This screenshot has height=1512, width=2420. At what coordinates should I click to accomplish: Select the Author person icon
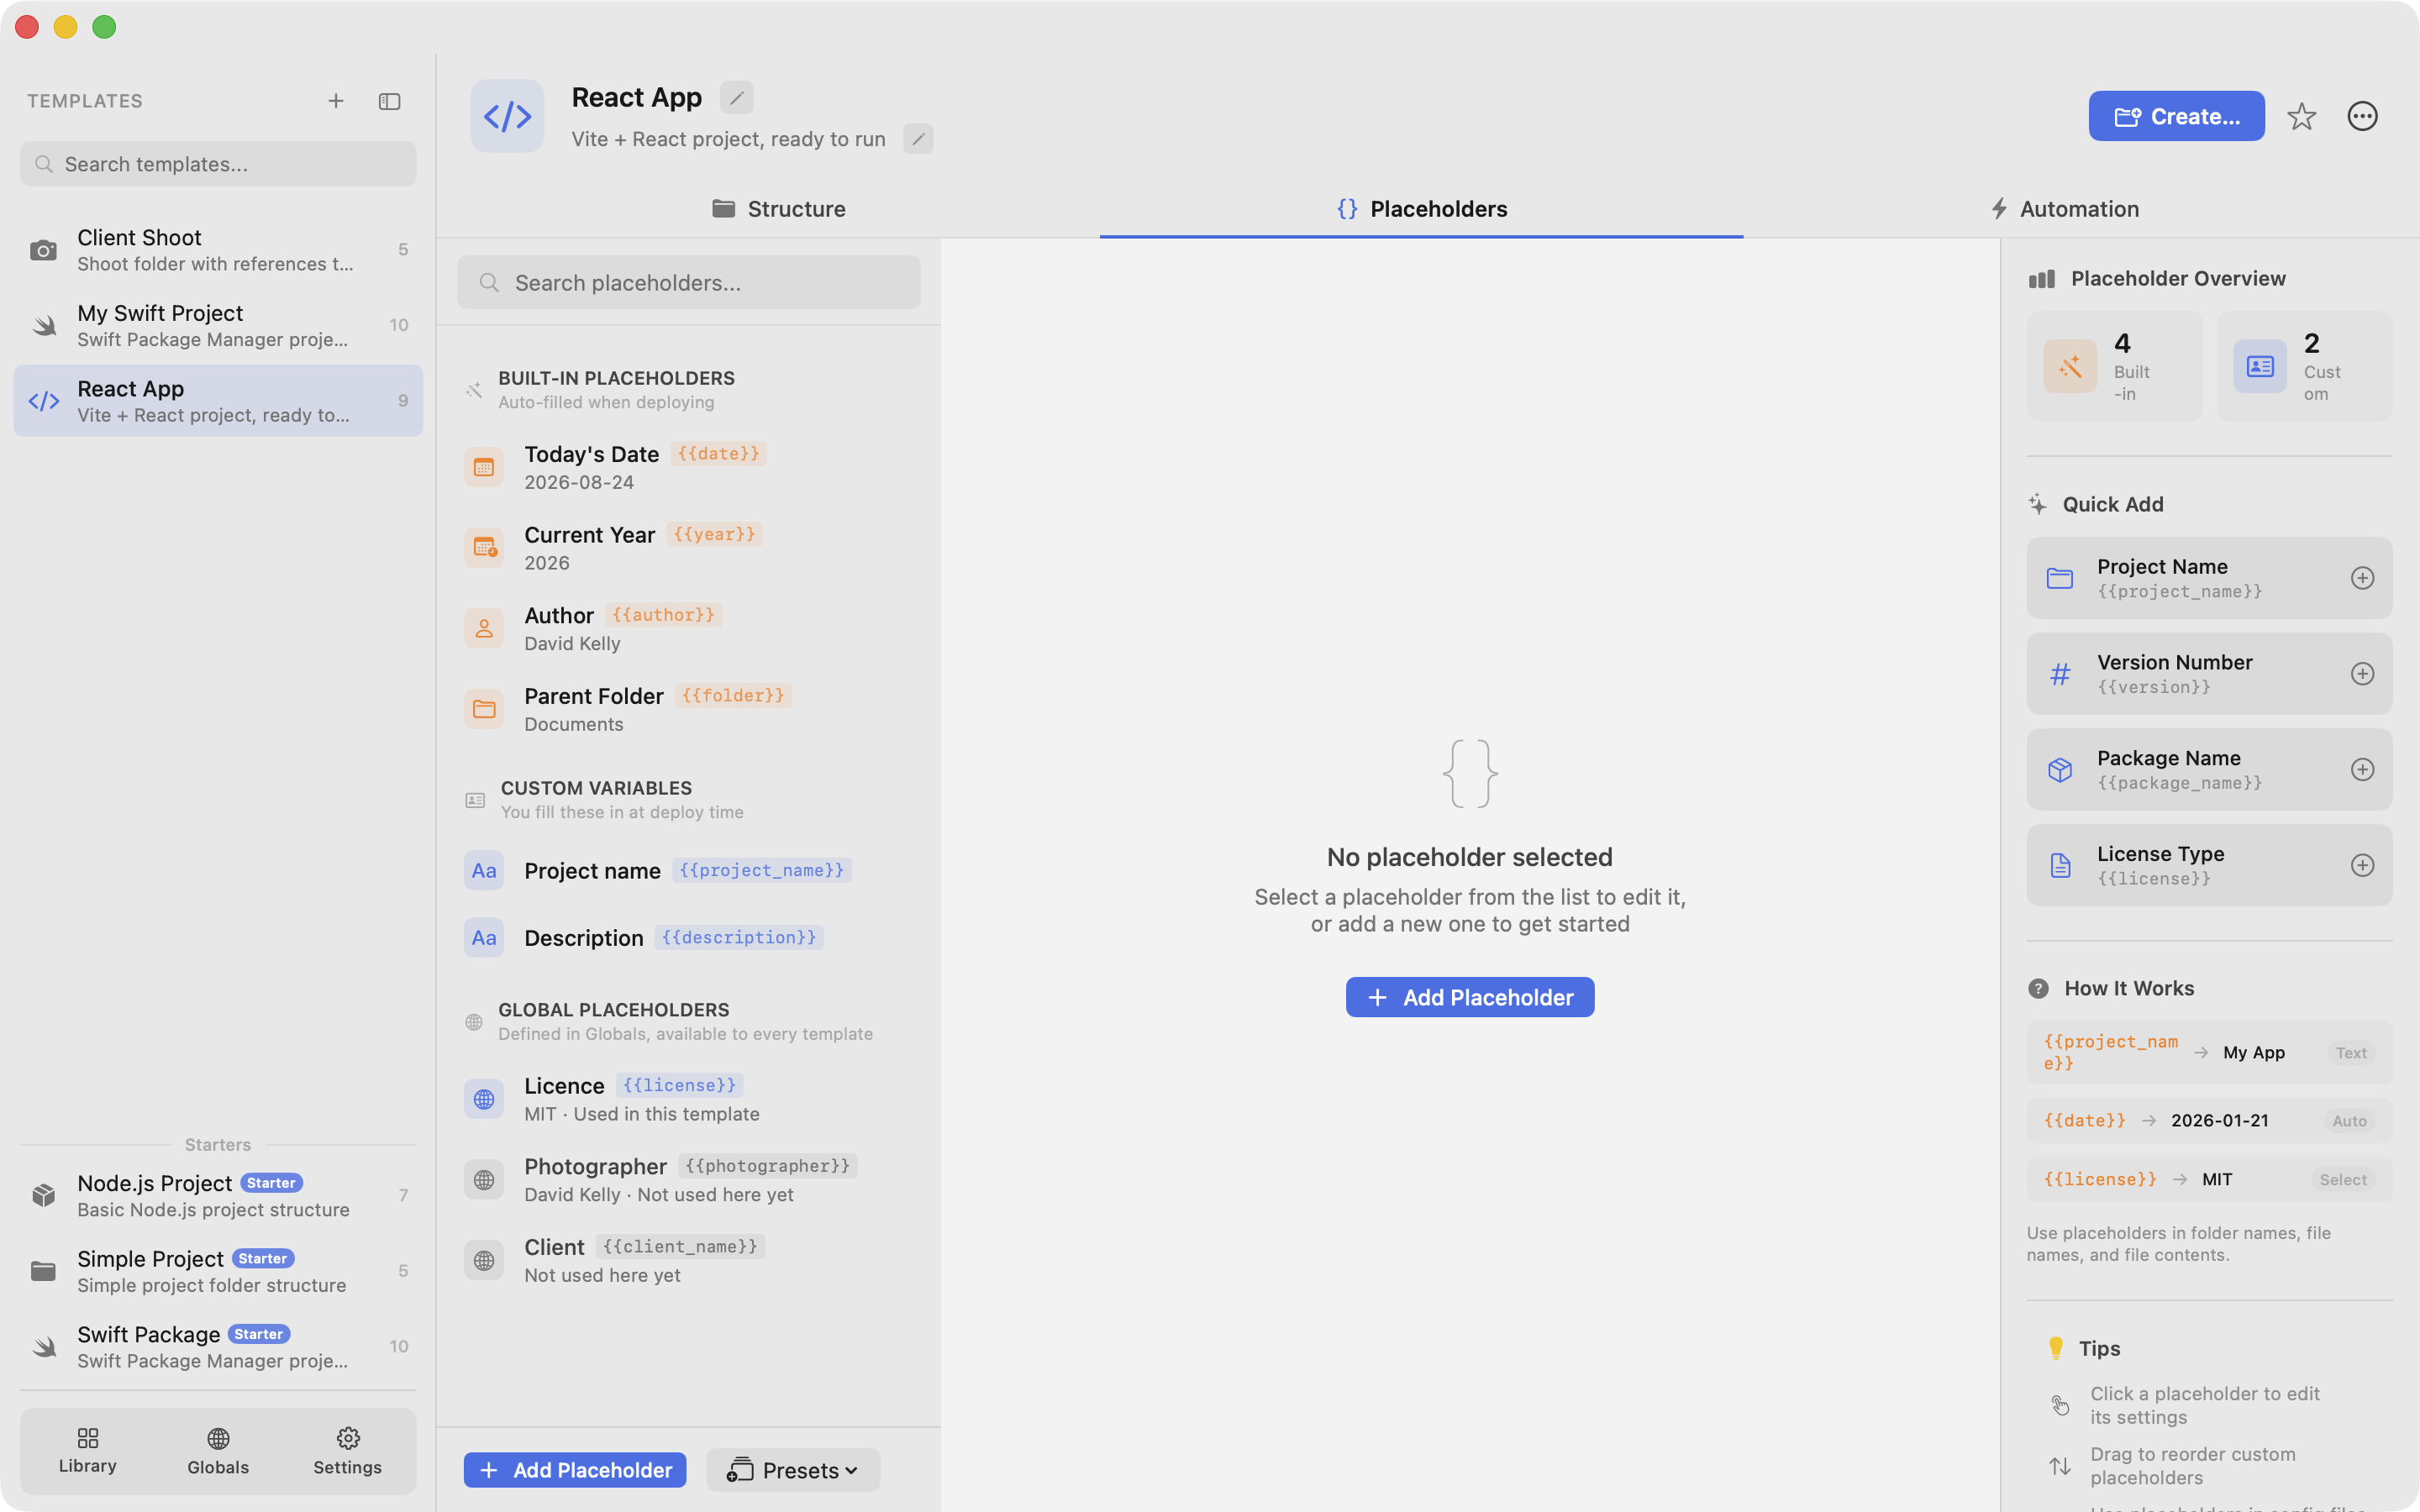(484, 628)
